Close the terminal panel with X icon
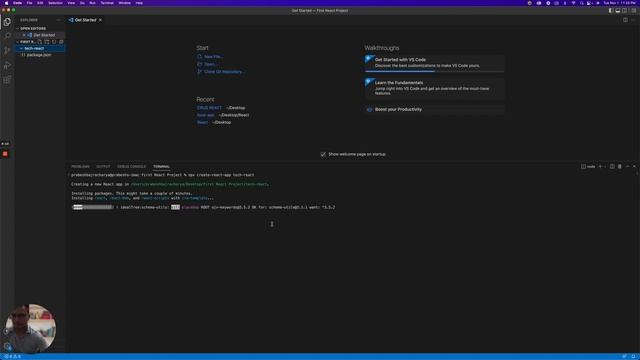Image resolution: width=640 pixels, height=360 pixels. [x=634, y=167]
